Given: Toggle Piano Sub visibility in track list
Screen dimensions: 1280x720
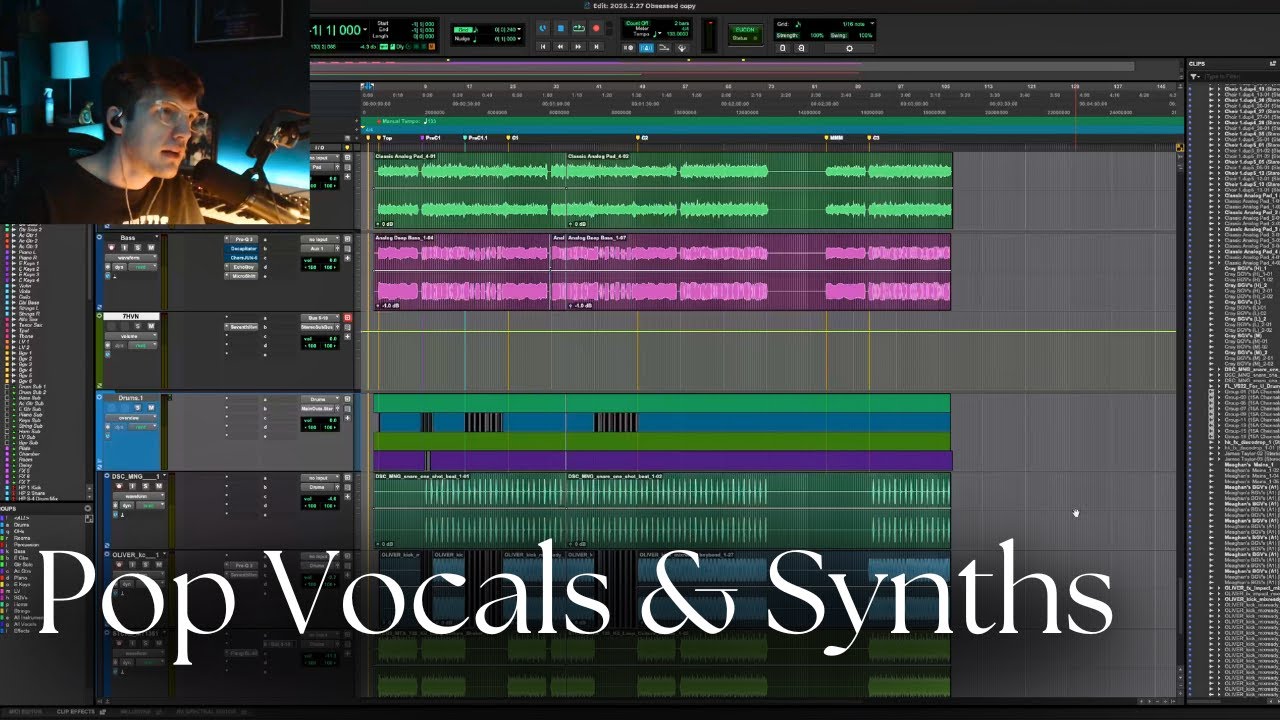Looking at the screenshot, I should [x=6, y=415].
